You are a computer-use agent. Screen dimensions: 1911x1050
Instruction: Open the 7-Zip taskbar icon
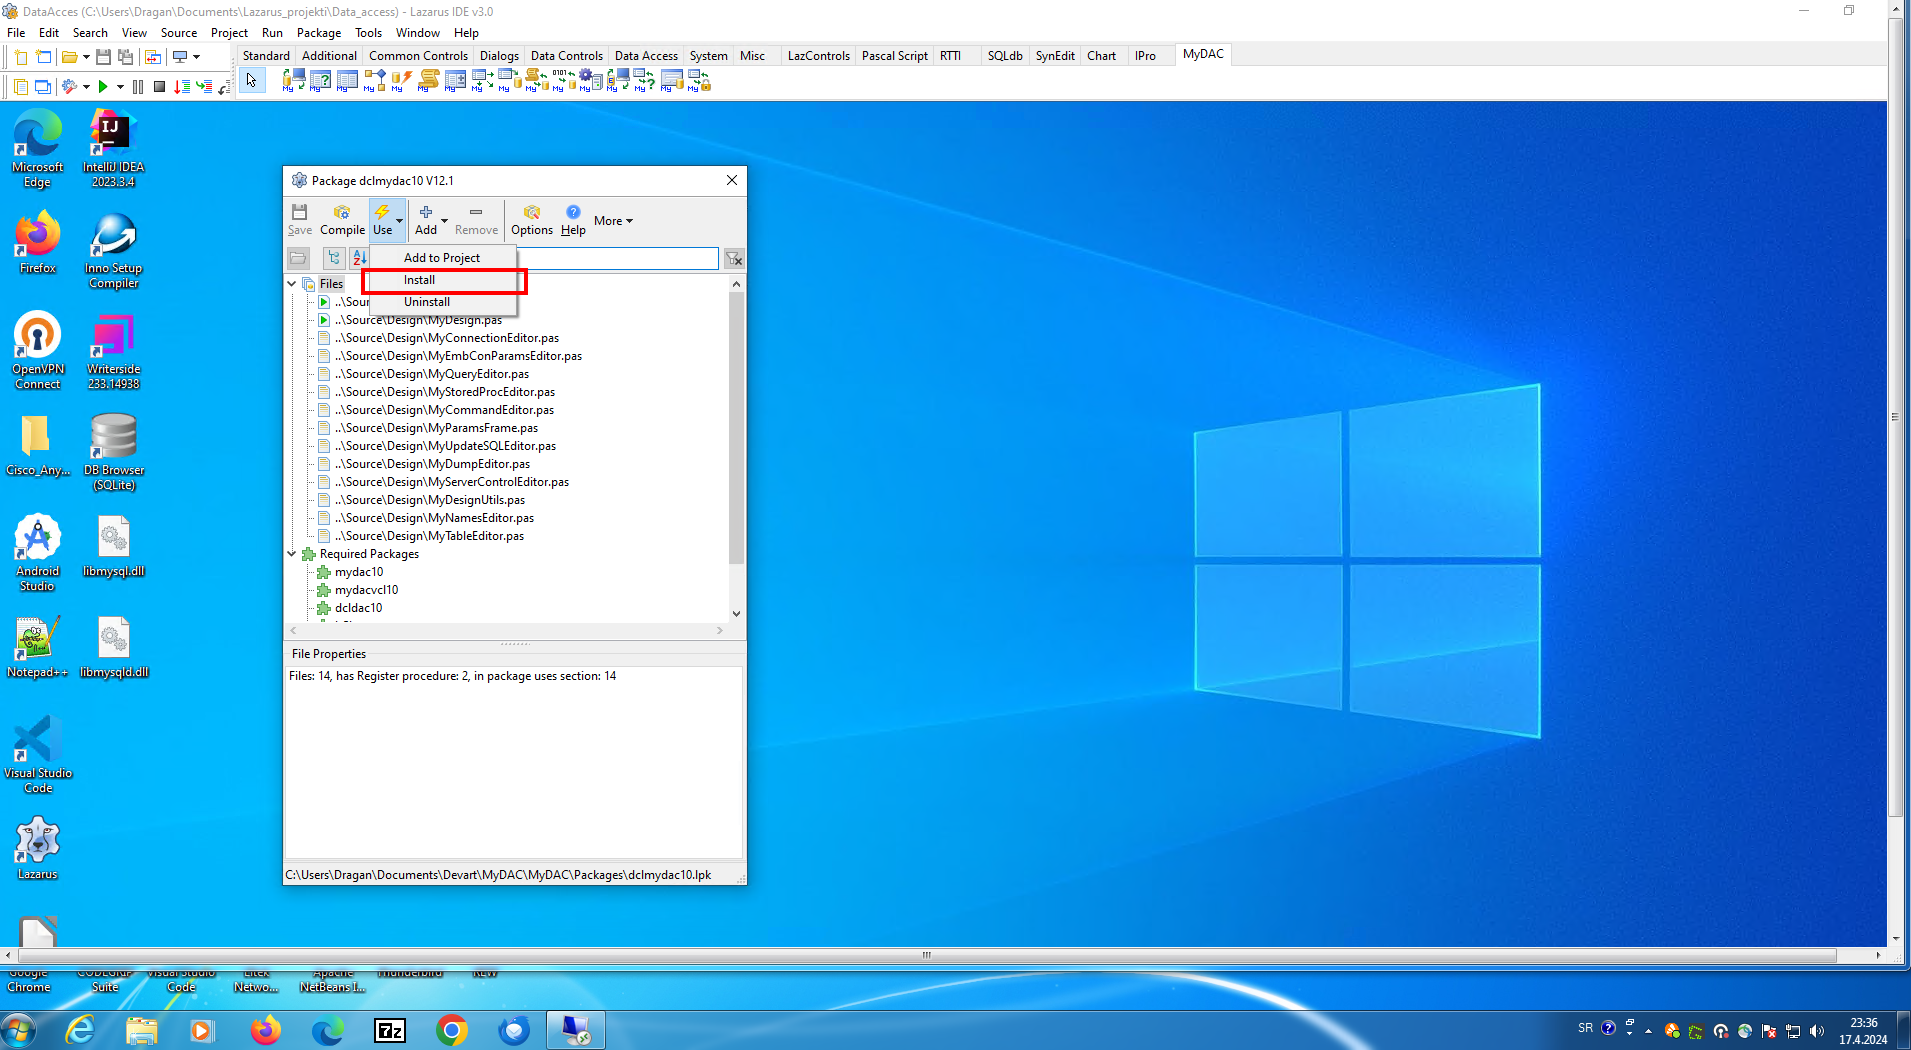(390, 1030)
